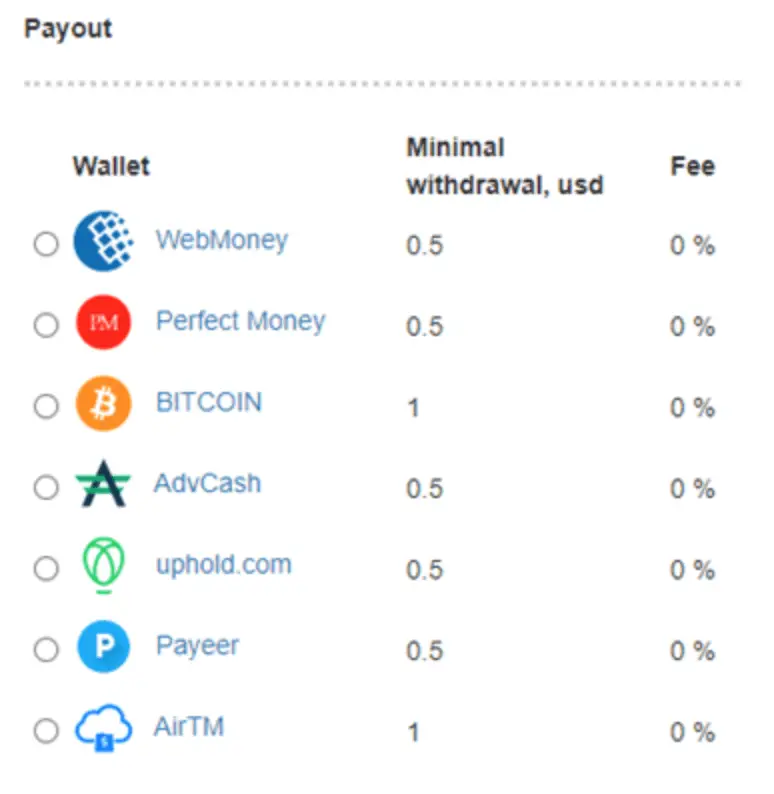Image resolution: width=774 pixels, height=794 pixels.
Task: Open the uphold.com link text
Action: (224, 565)
